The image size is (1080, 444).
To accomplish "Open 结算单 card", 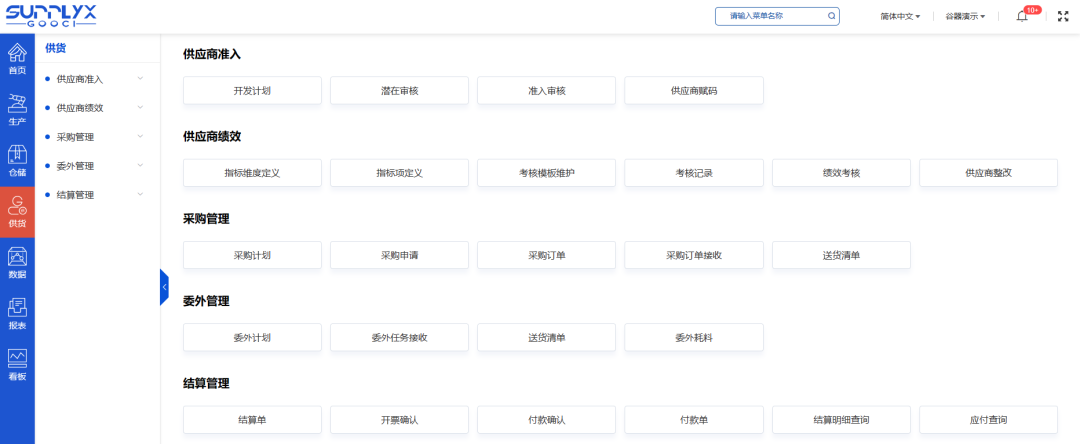I will [252, 419].
